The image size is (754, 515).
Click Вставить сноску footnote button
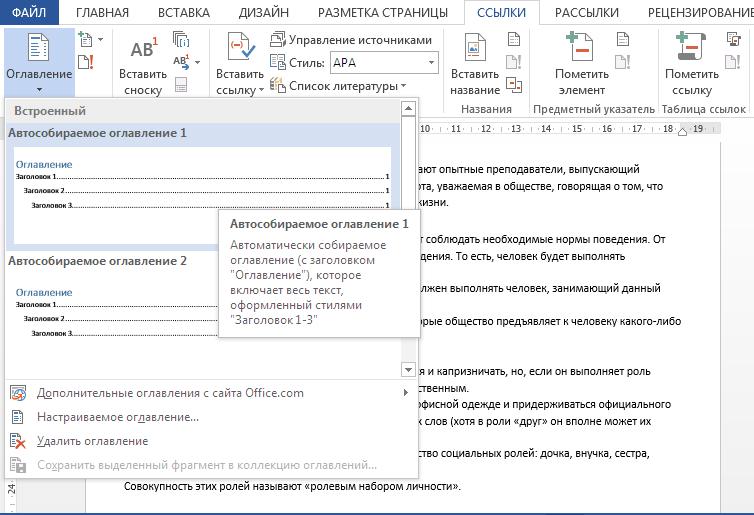coord(142,65)
